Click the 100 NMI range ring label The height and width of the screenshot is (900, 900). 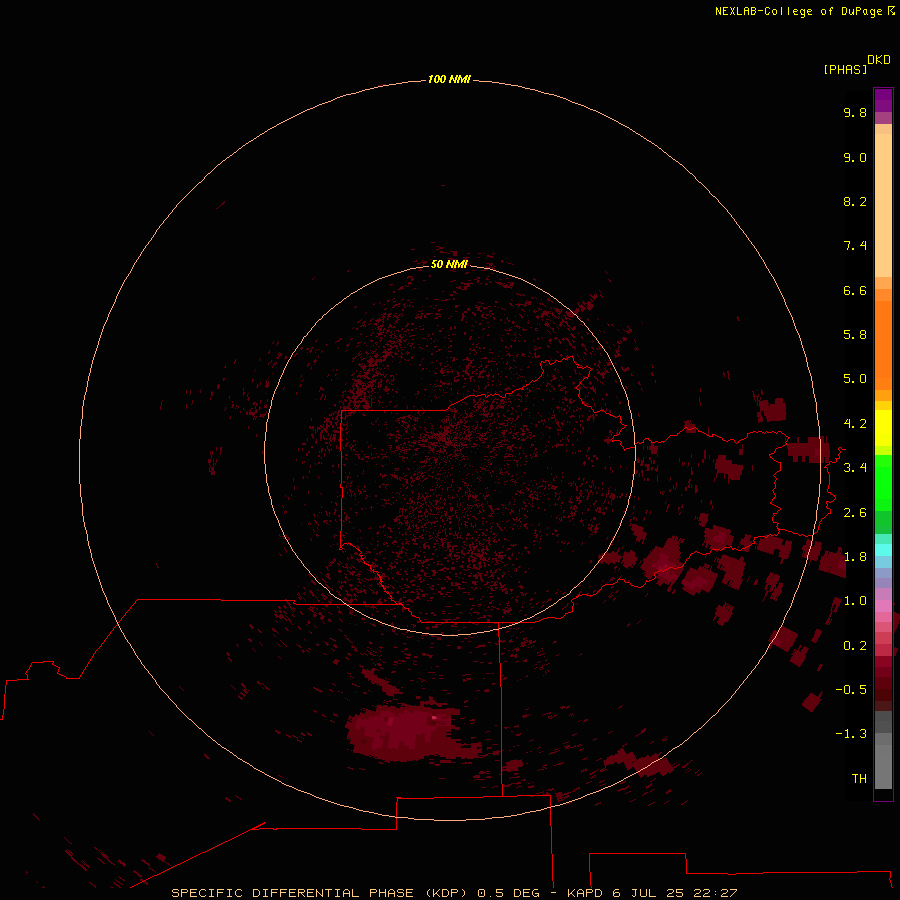coord(449,79)
